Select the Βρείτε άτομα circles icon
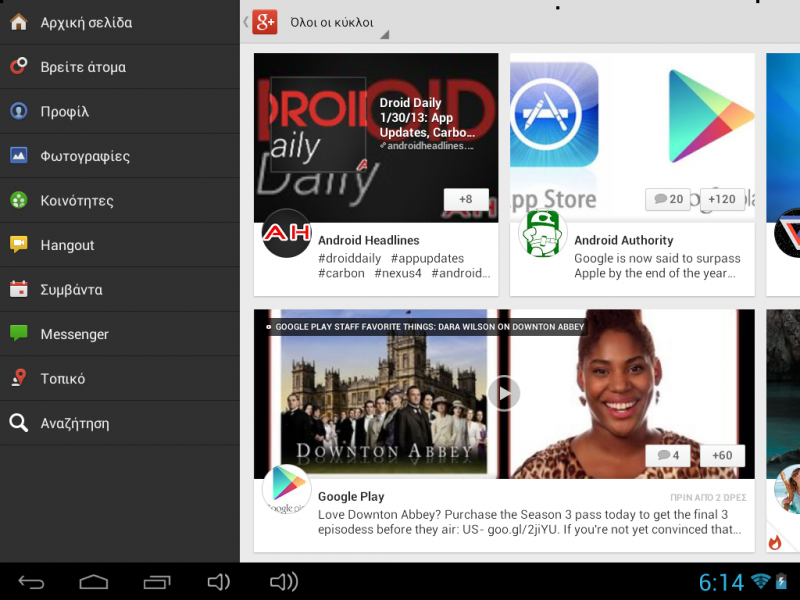Screen dimensions: 800x600 pyautogui.click(x=19, y=66)
